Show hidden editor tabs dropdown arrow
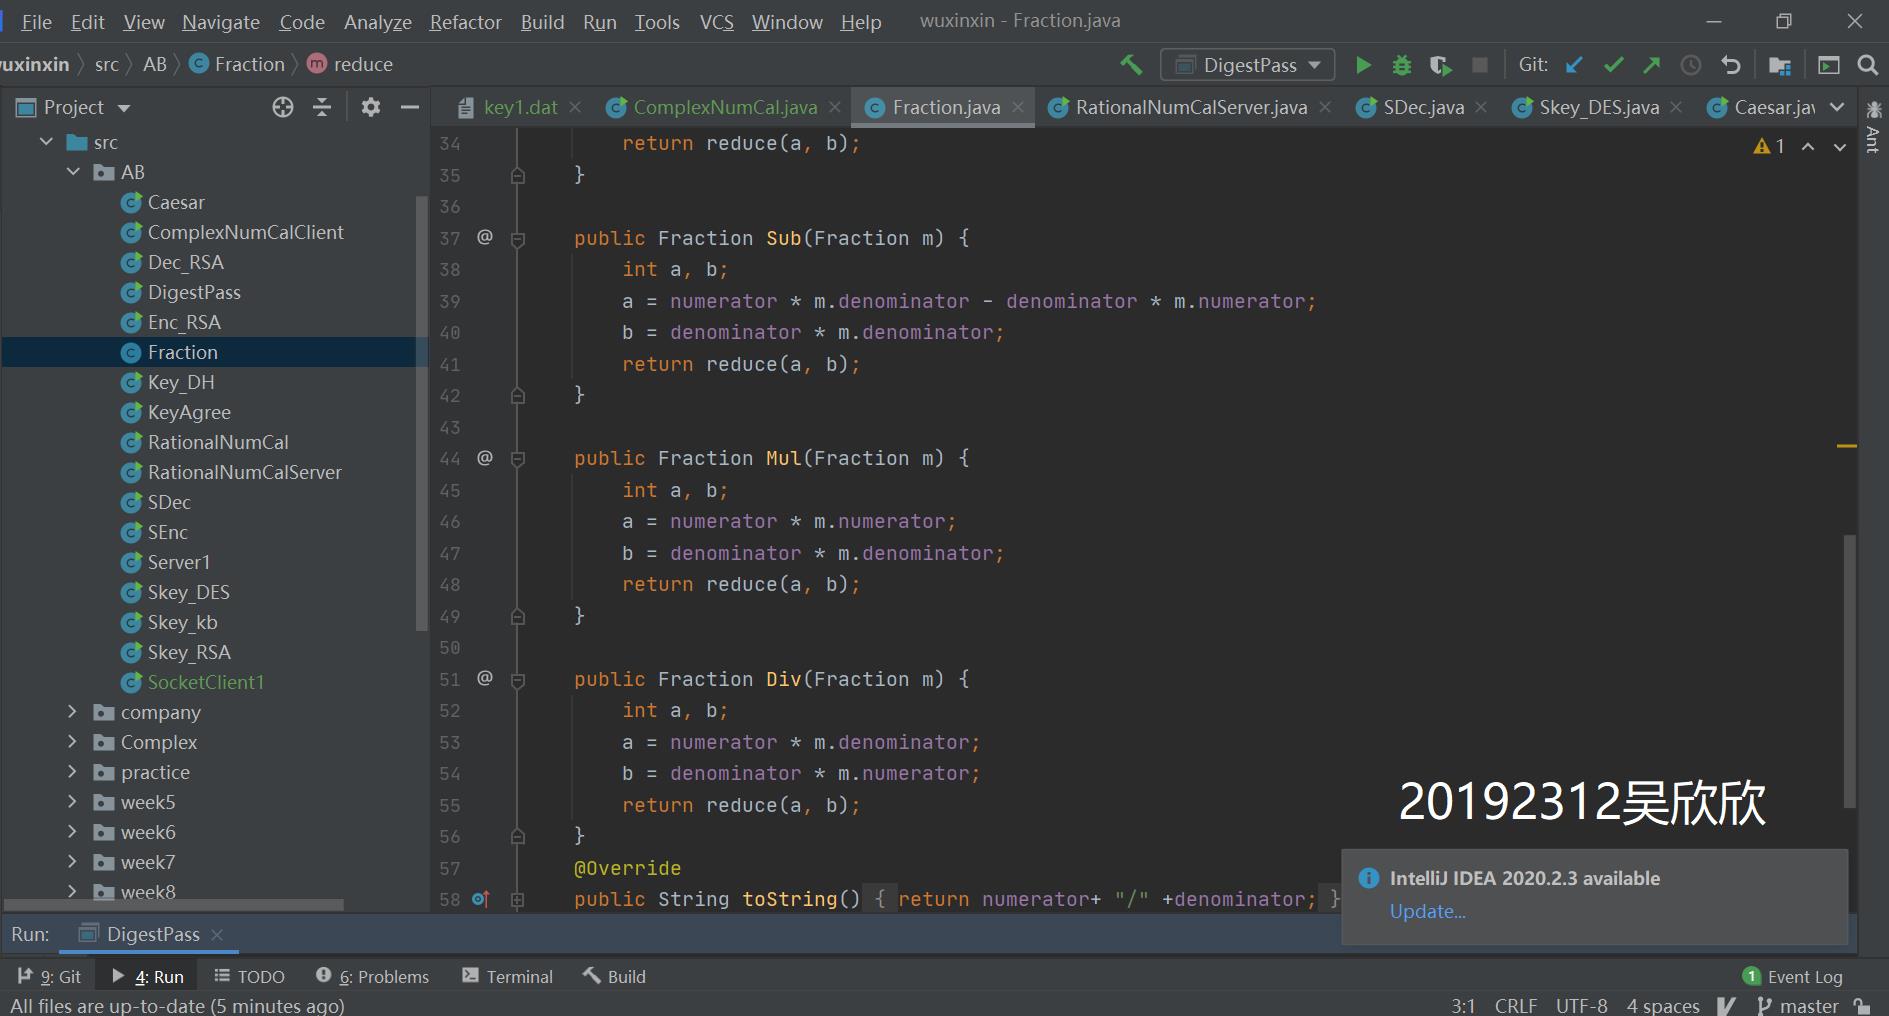Viewport: 1889px width, 1016px height. 1837,107
